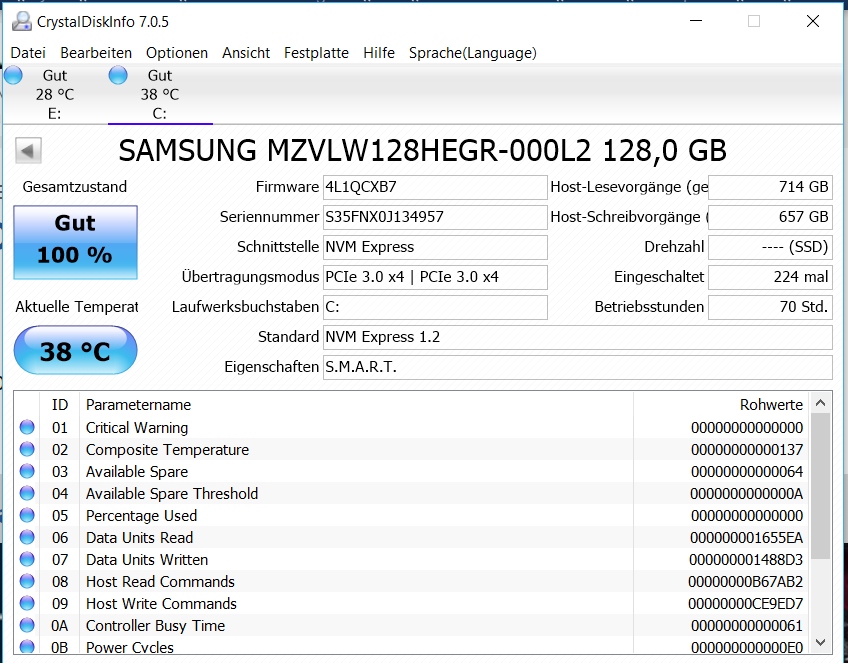Click the Drehzahl value ---- (SSD)

[x=770, y=247]
